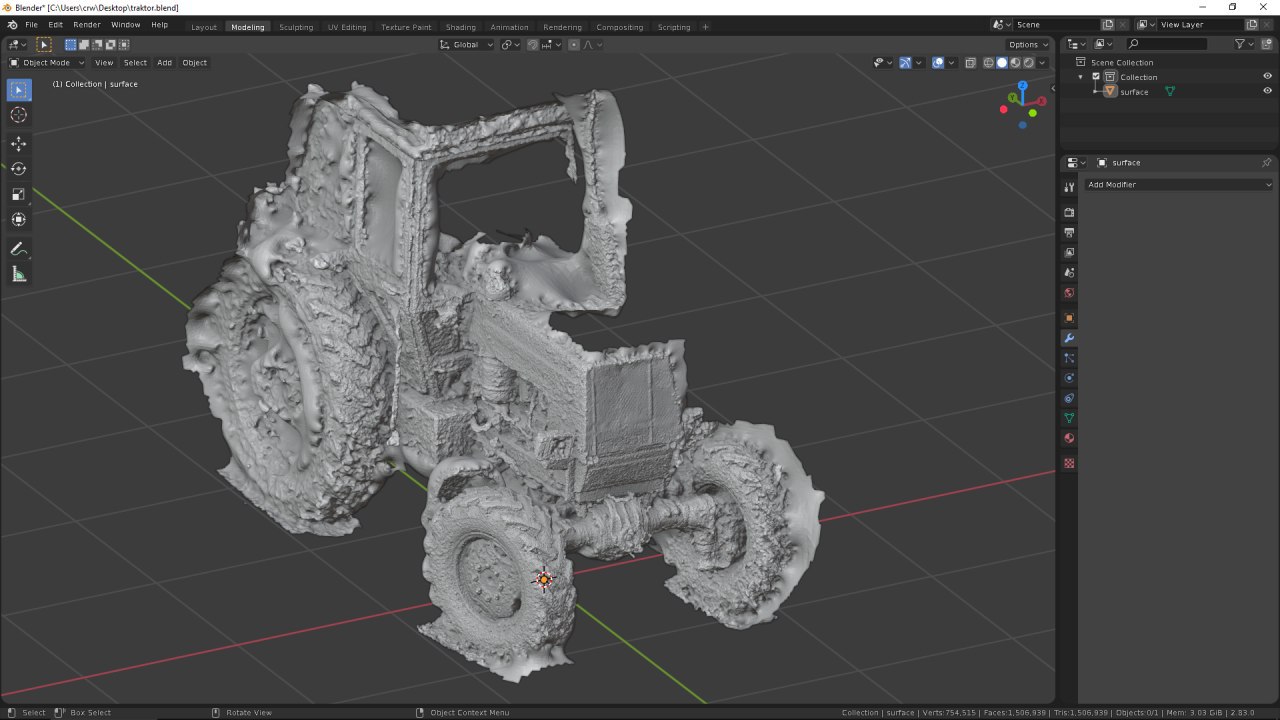Toggle the properties editor pin
The height and width of the screenshot is (720, 1280).
coord(1266,162)
